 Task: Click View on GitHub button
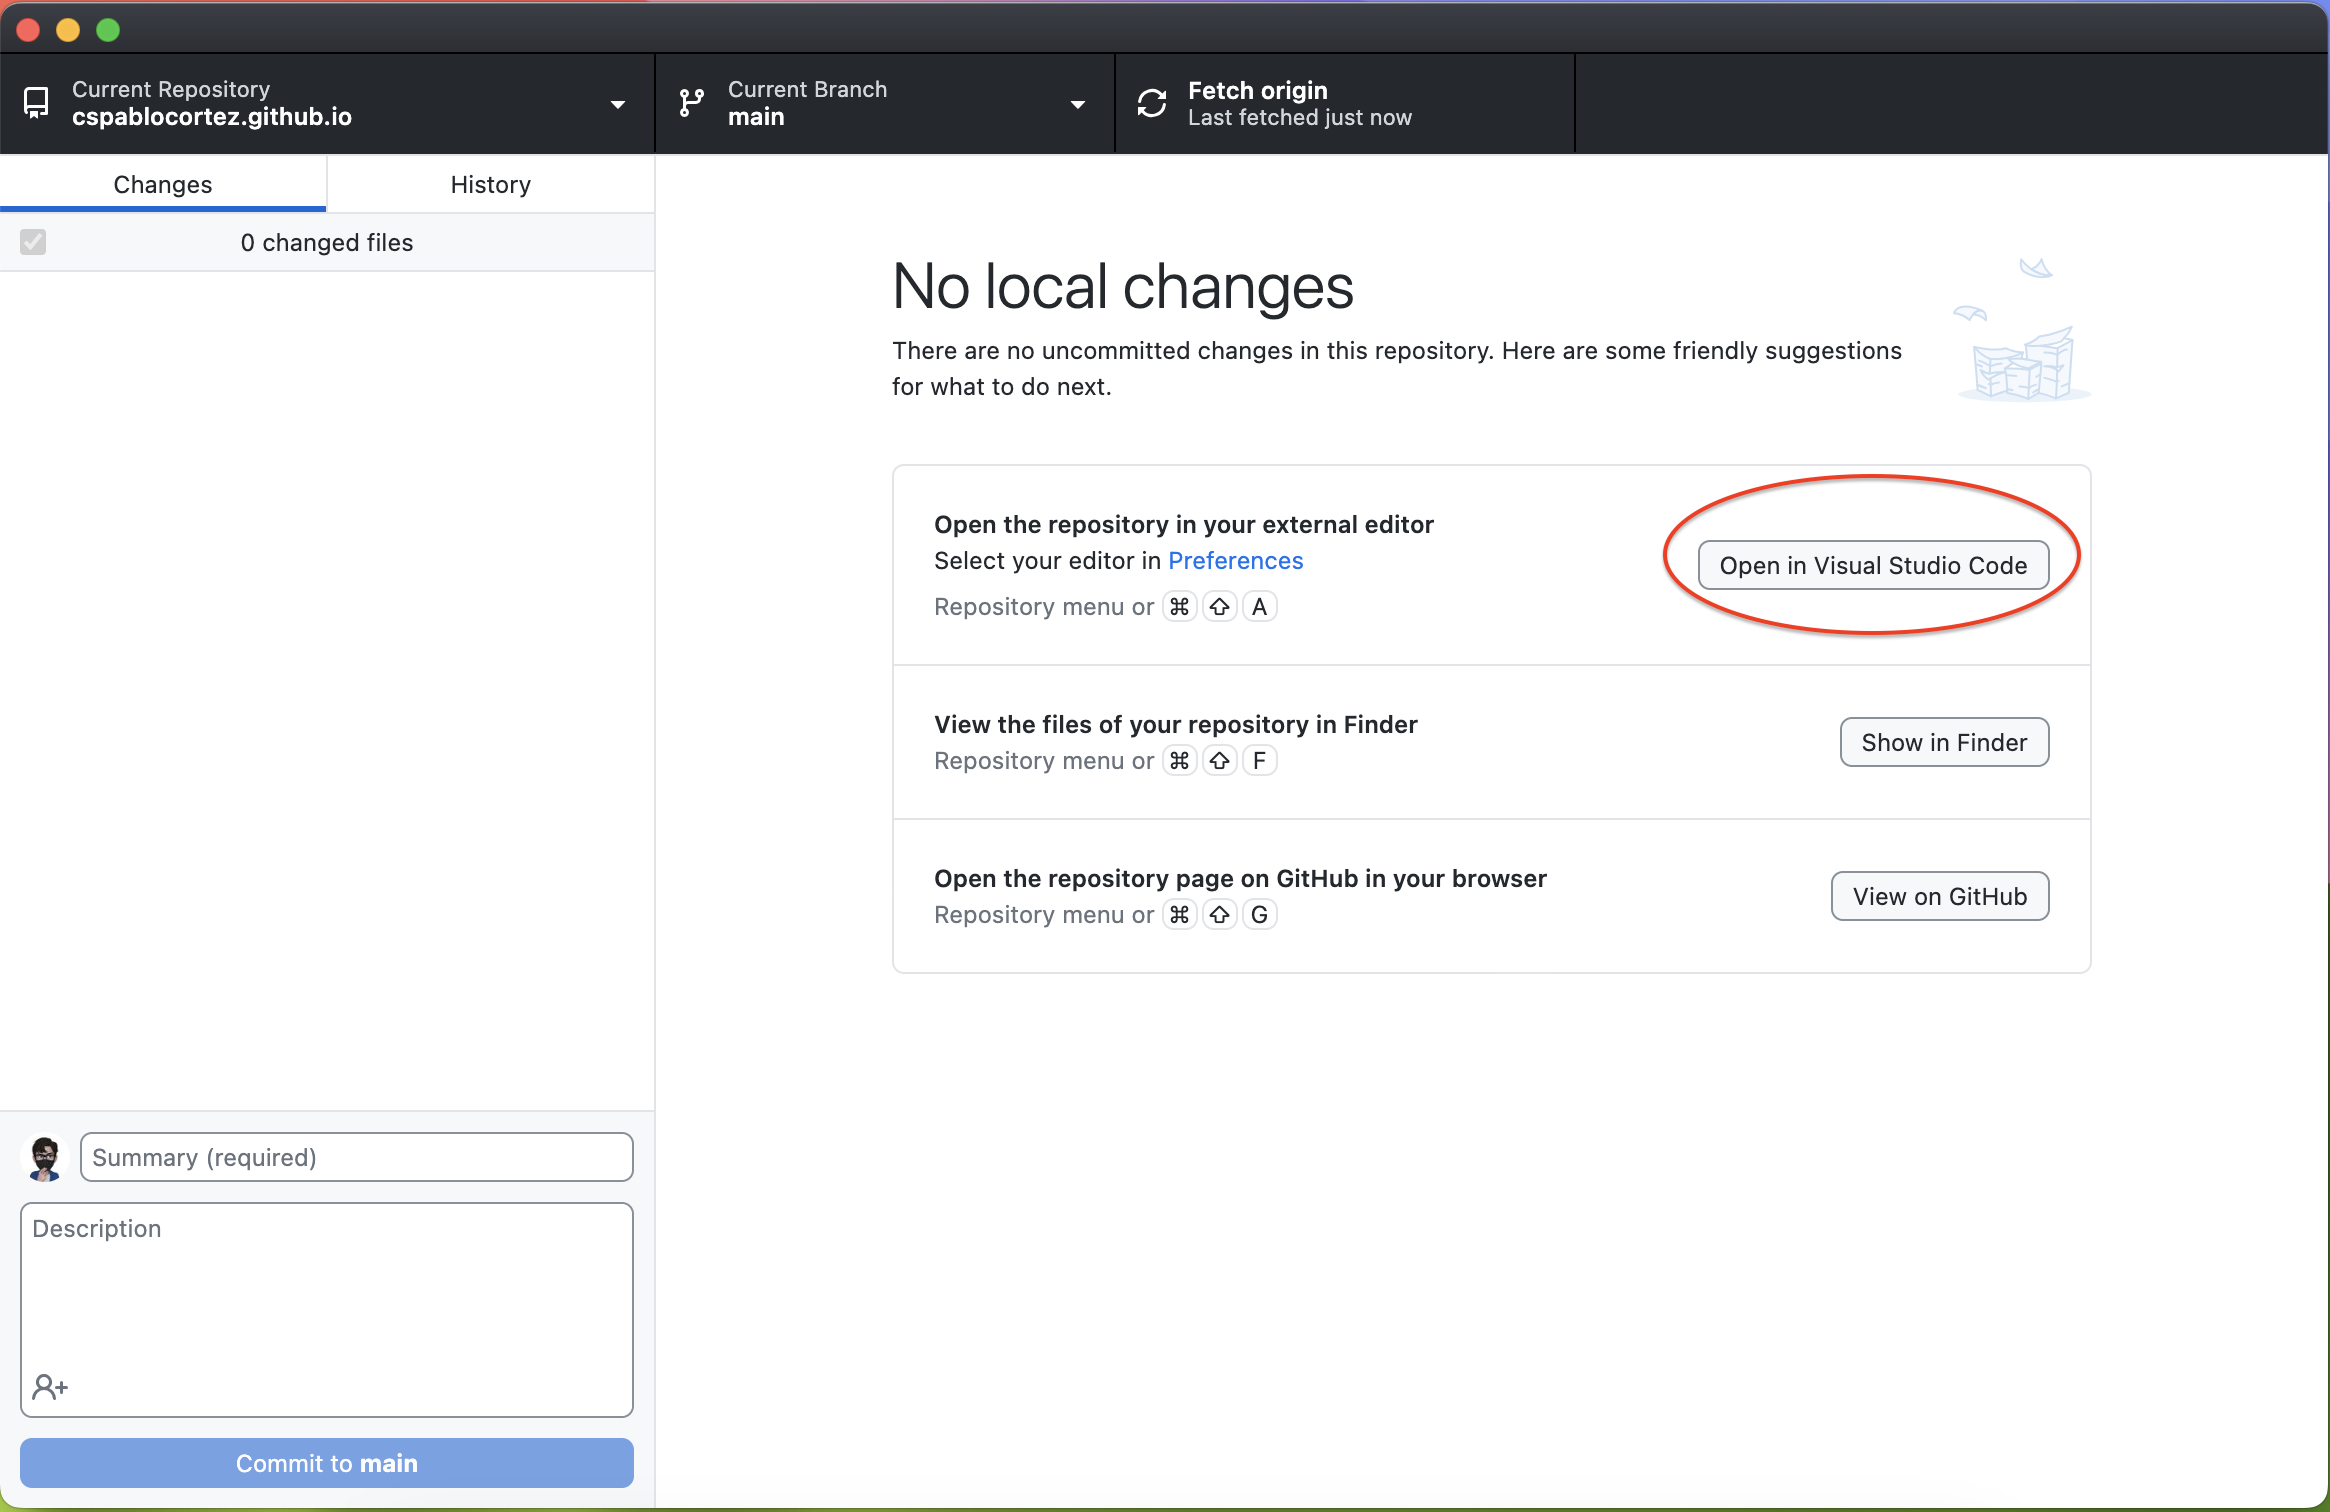coord(1940,896)
